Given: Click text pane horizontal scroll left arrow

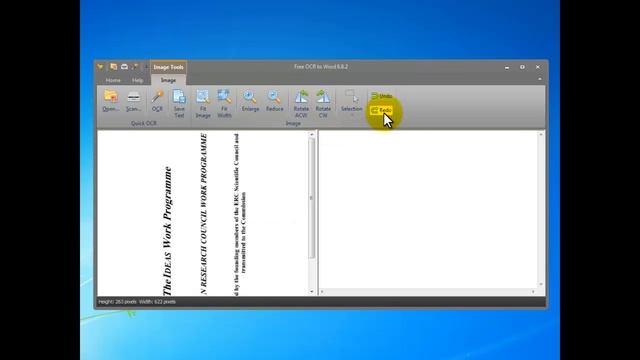Looking at the screenshot, I should point(322,291).
